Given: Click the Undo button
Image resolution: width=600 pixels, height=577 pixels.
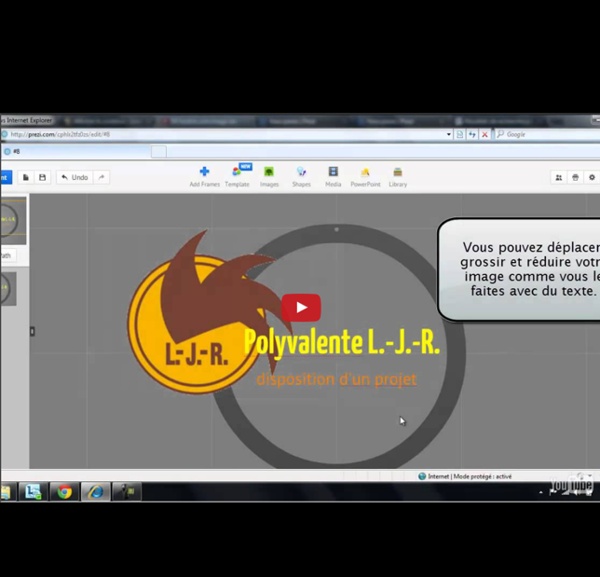Looking at the screenshot, I should tap(75, 177).
